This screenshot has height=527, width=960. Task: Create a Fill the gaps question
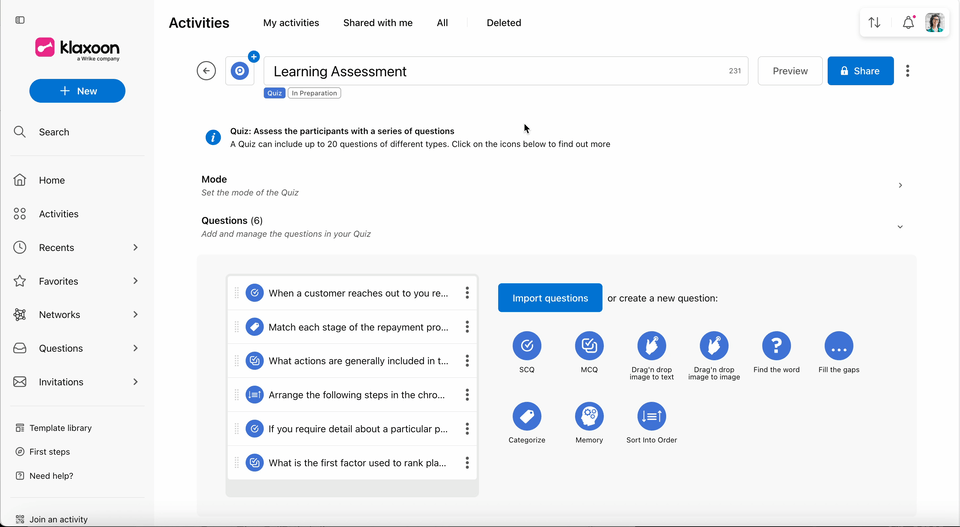[x=839, y=346]
